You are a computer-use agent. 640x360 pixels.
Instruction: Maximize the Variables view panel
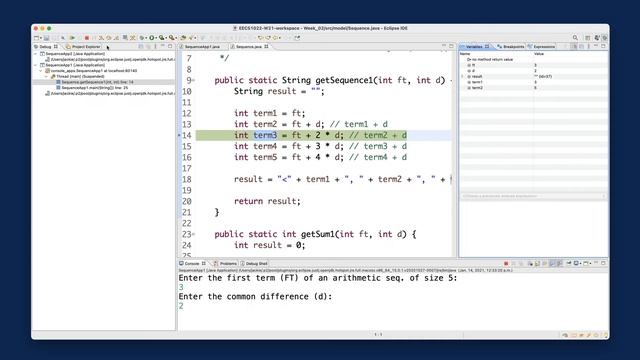coord(603,46)
